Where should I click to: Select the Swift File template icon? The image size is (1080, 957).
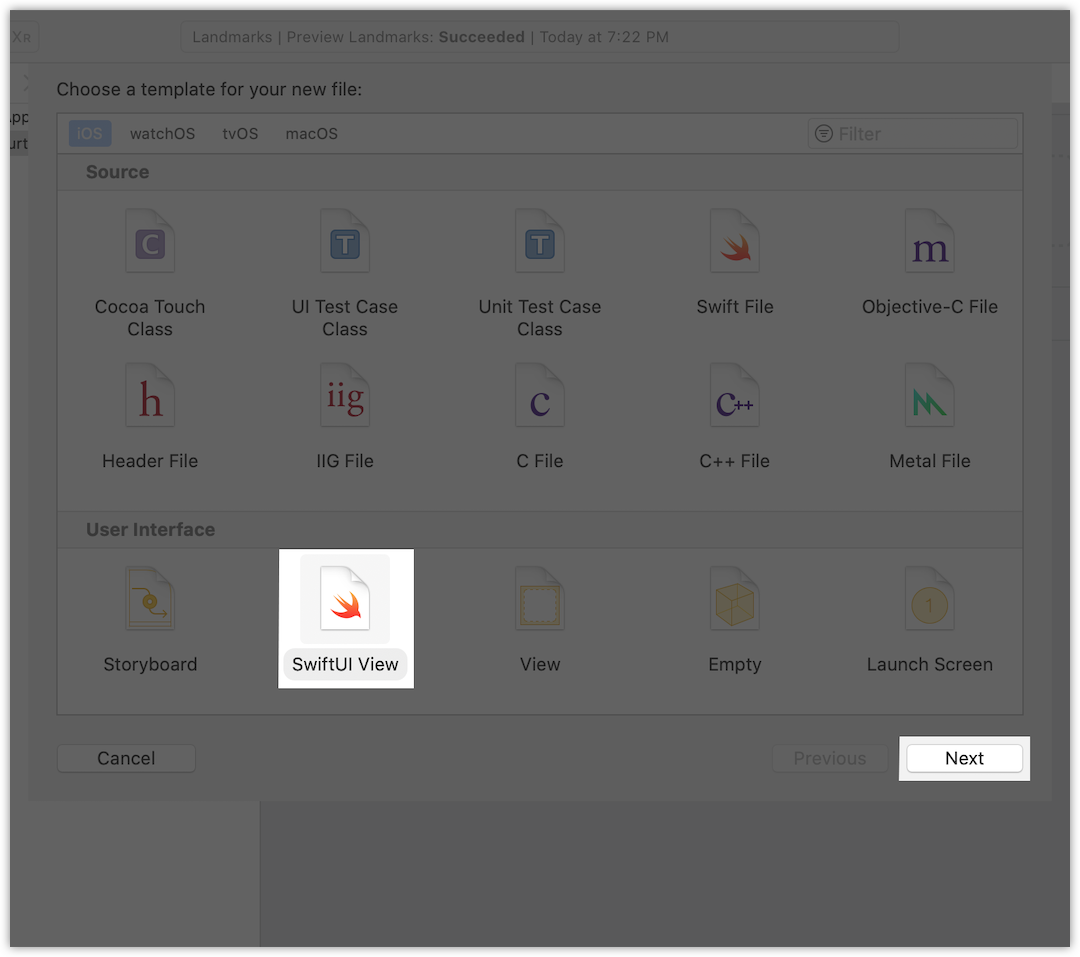tap(735, 241)
